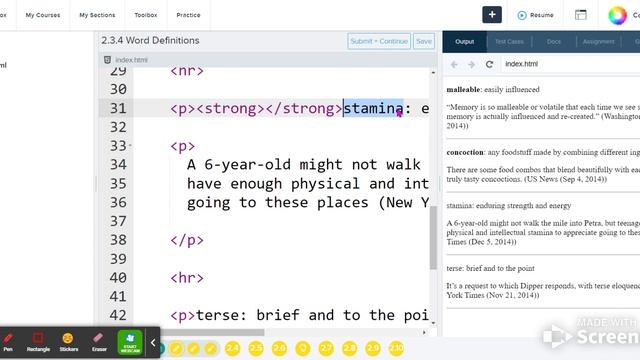Select the Pen annotation tool

pos(8,342)
